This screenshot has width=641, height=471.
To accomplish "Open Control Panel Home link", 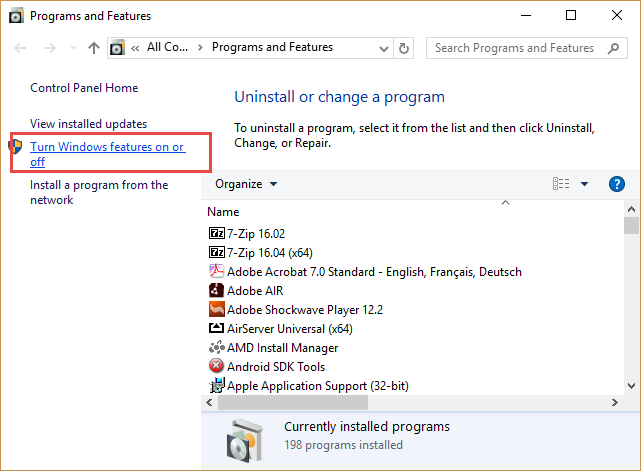I will [84, 88].
